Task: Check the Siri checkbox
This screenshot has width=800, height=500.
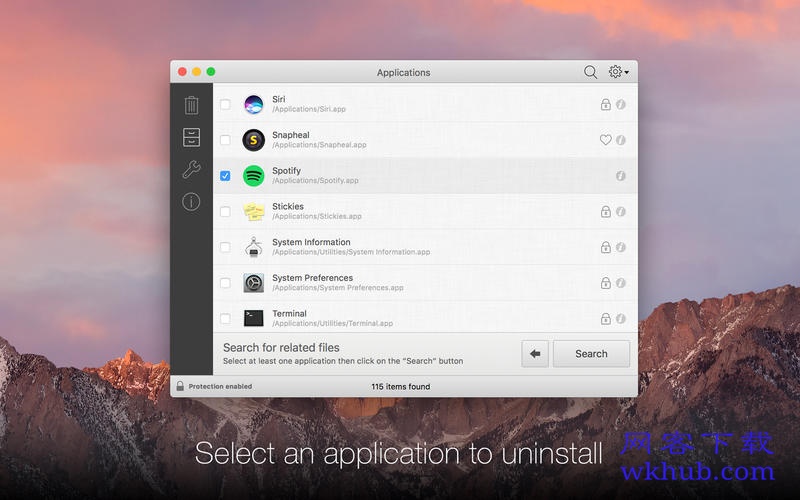Action: 225,104
